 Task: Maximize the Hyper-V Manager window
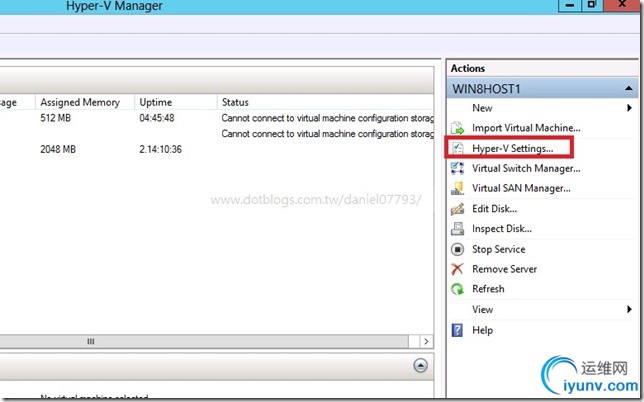coord(591,5)
